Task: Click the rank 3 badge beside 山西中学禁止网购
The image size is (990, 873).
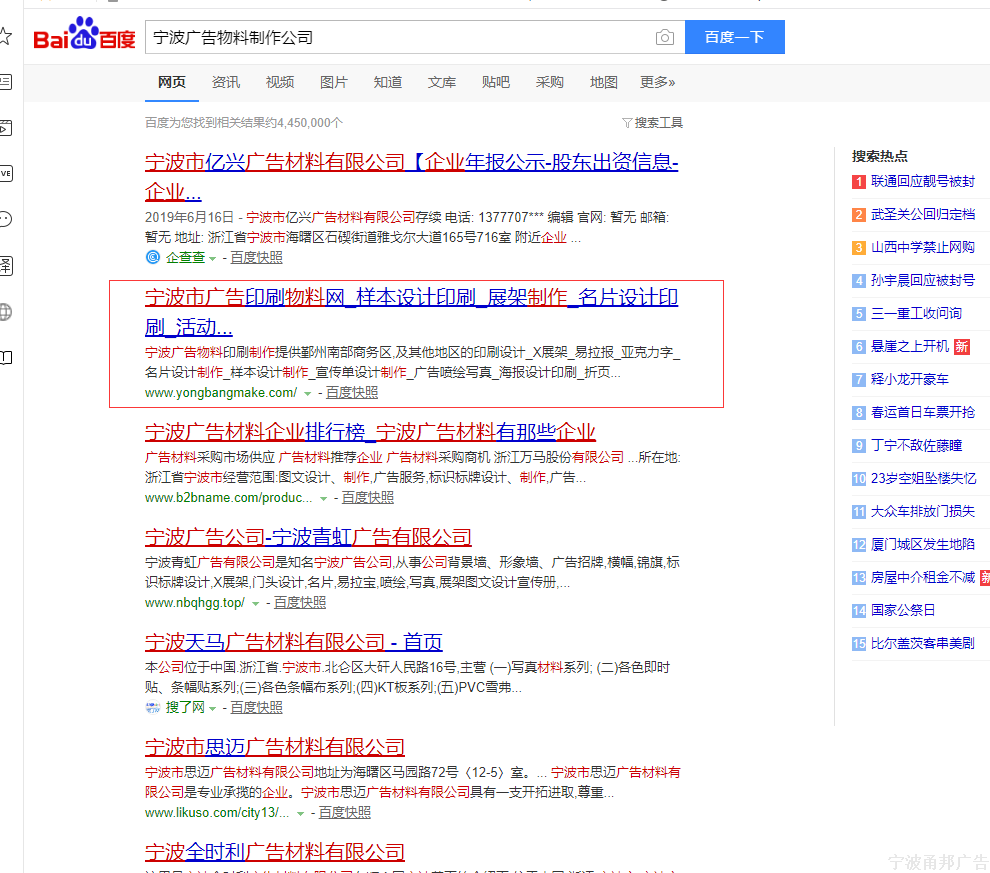Action: [859, 247]
